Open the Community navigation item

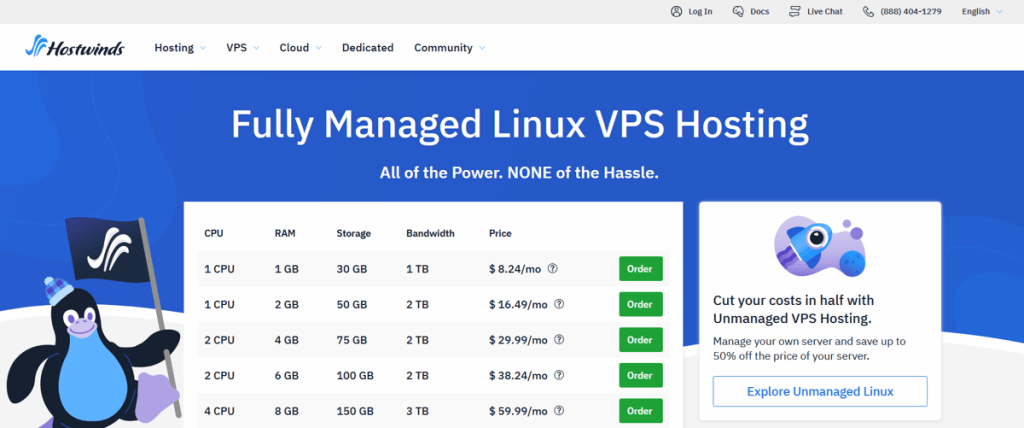443,48
